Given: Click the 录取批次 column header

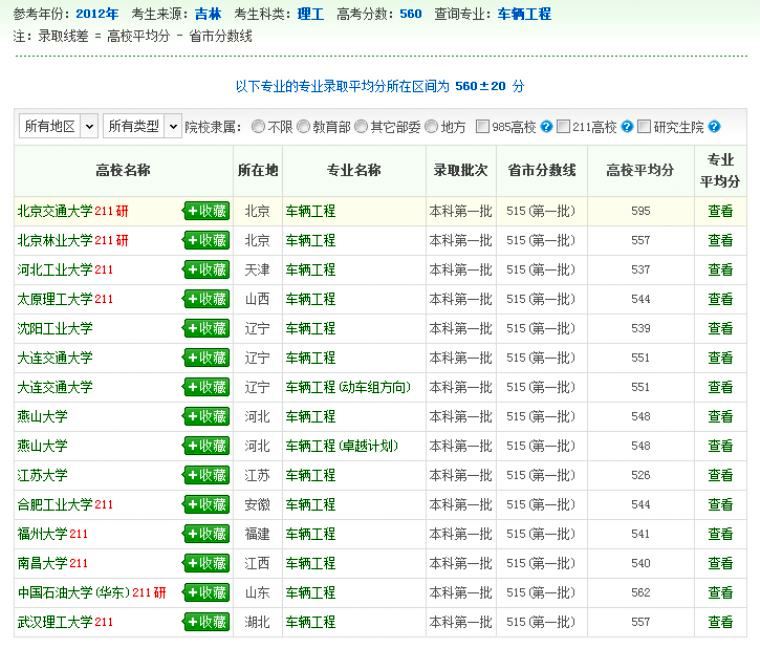Looking at the screenshot, I should [460, 170].
